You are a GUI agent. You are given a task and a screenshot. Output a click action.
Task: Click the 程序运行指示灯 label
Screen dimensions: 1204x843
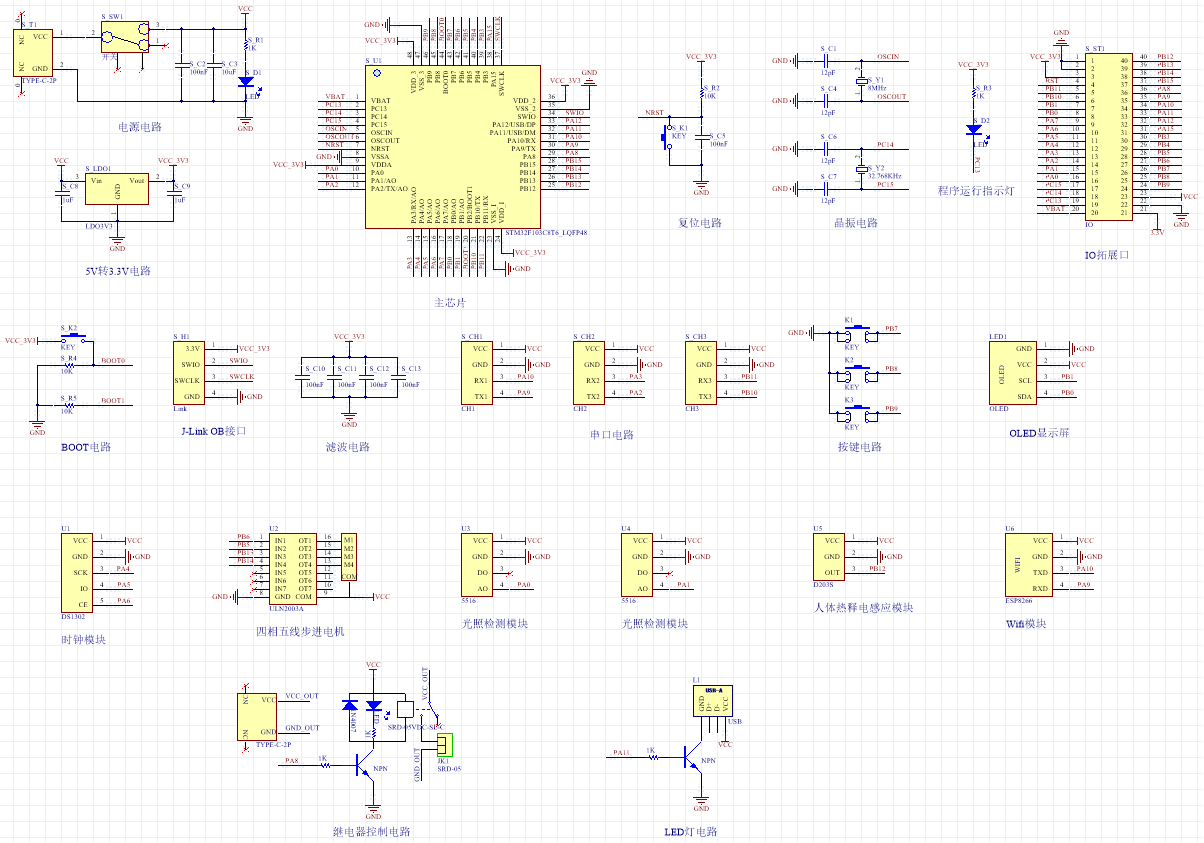[975, 190]
